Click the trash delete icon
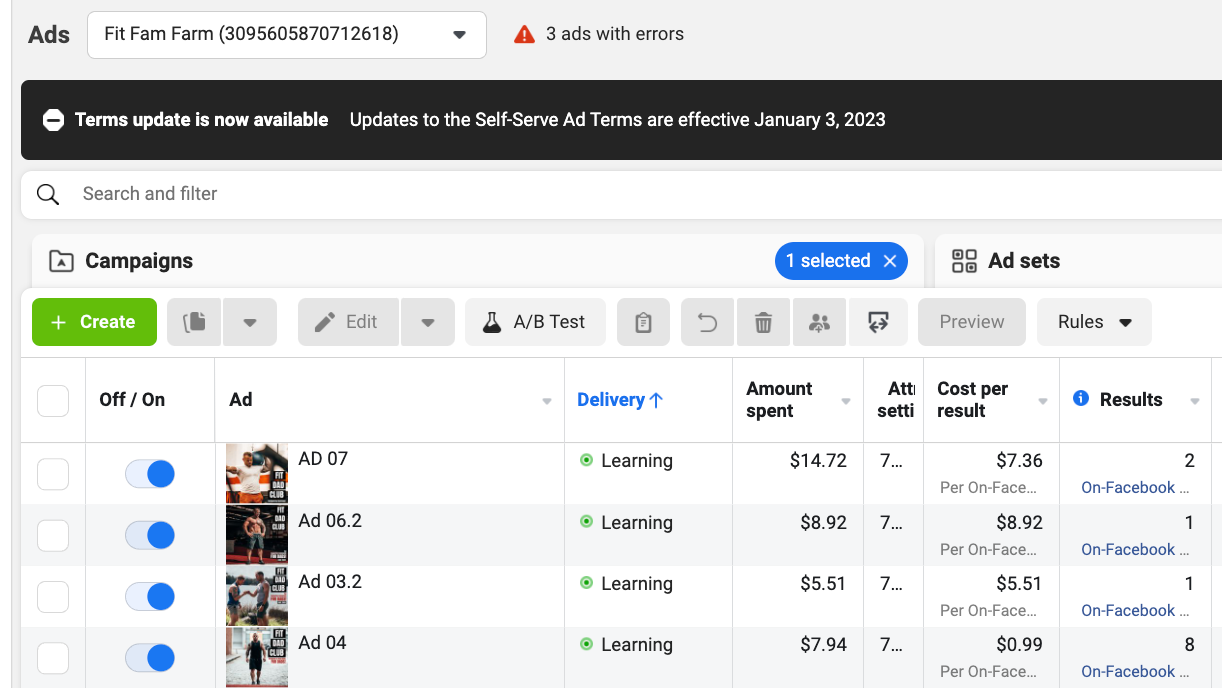This screenshot has height=688, width=1222. [763, 322]
